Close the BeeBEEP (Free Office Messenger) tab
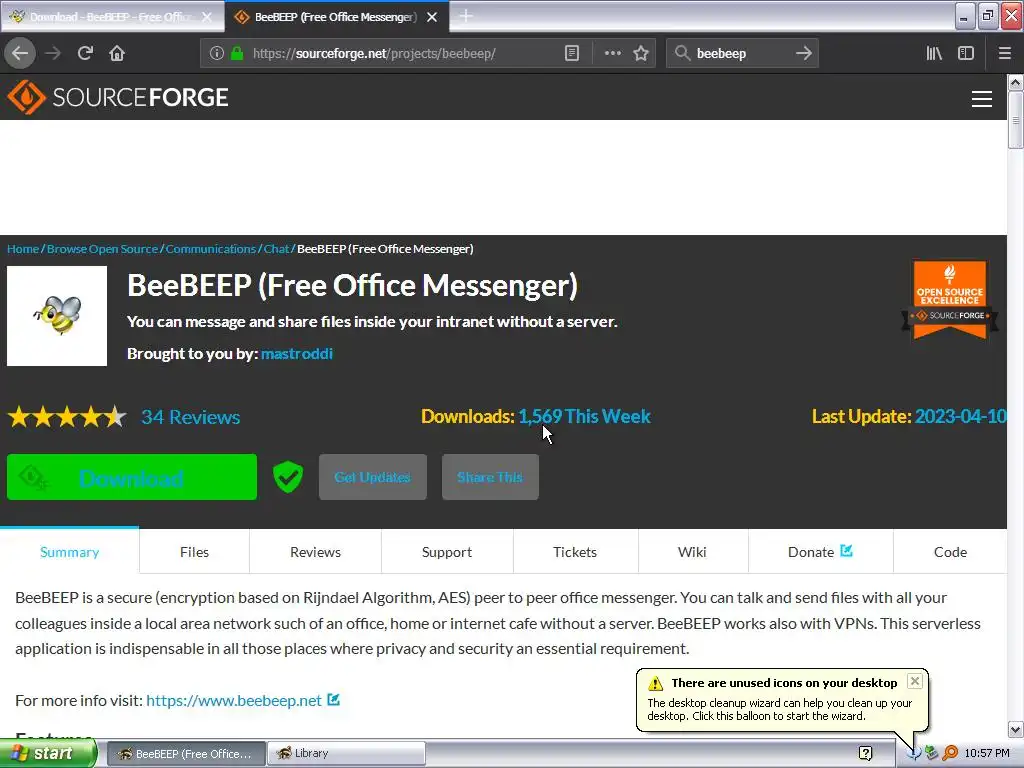This screenshot has height=768, width=1024. point(432,17)
